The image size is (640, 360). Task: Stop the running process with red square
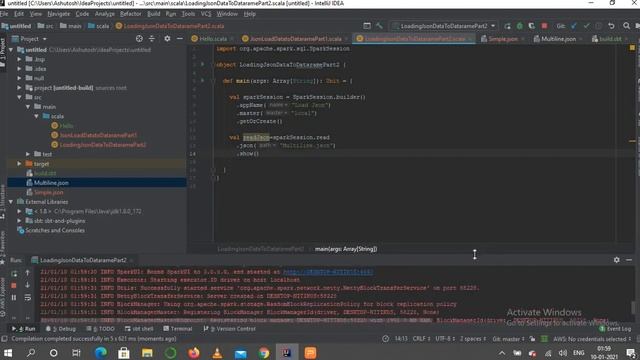(544, 26)
